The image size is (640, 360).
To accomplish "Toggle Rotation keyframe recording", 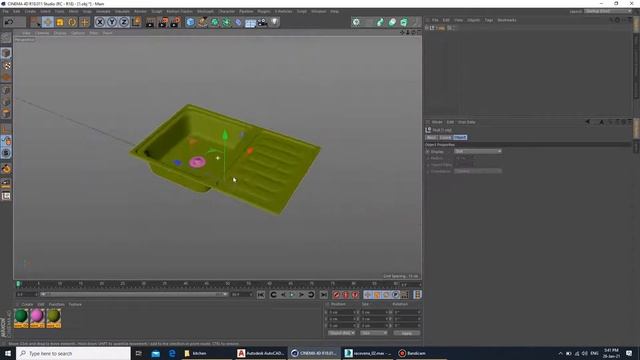I will [386, 295].
